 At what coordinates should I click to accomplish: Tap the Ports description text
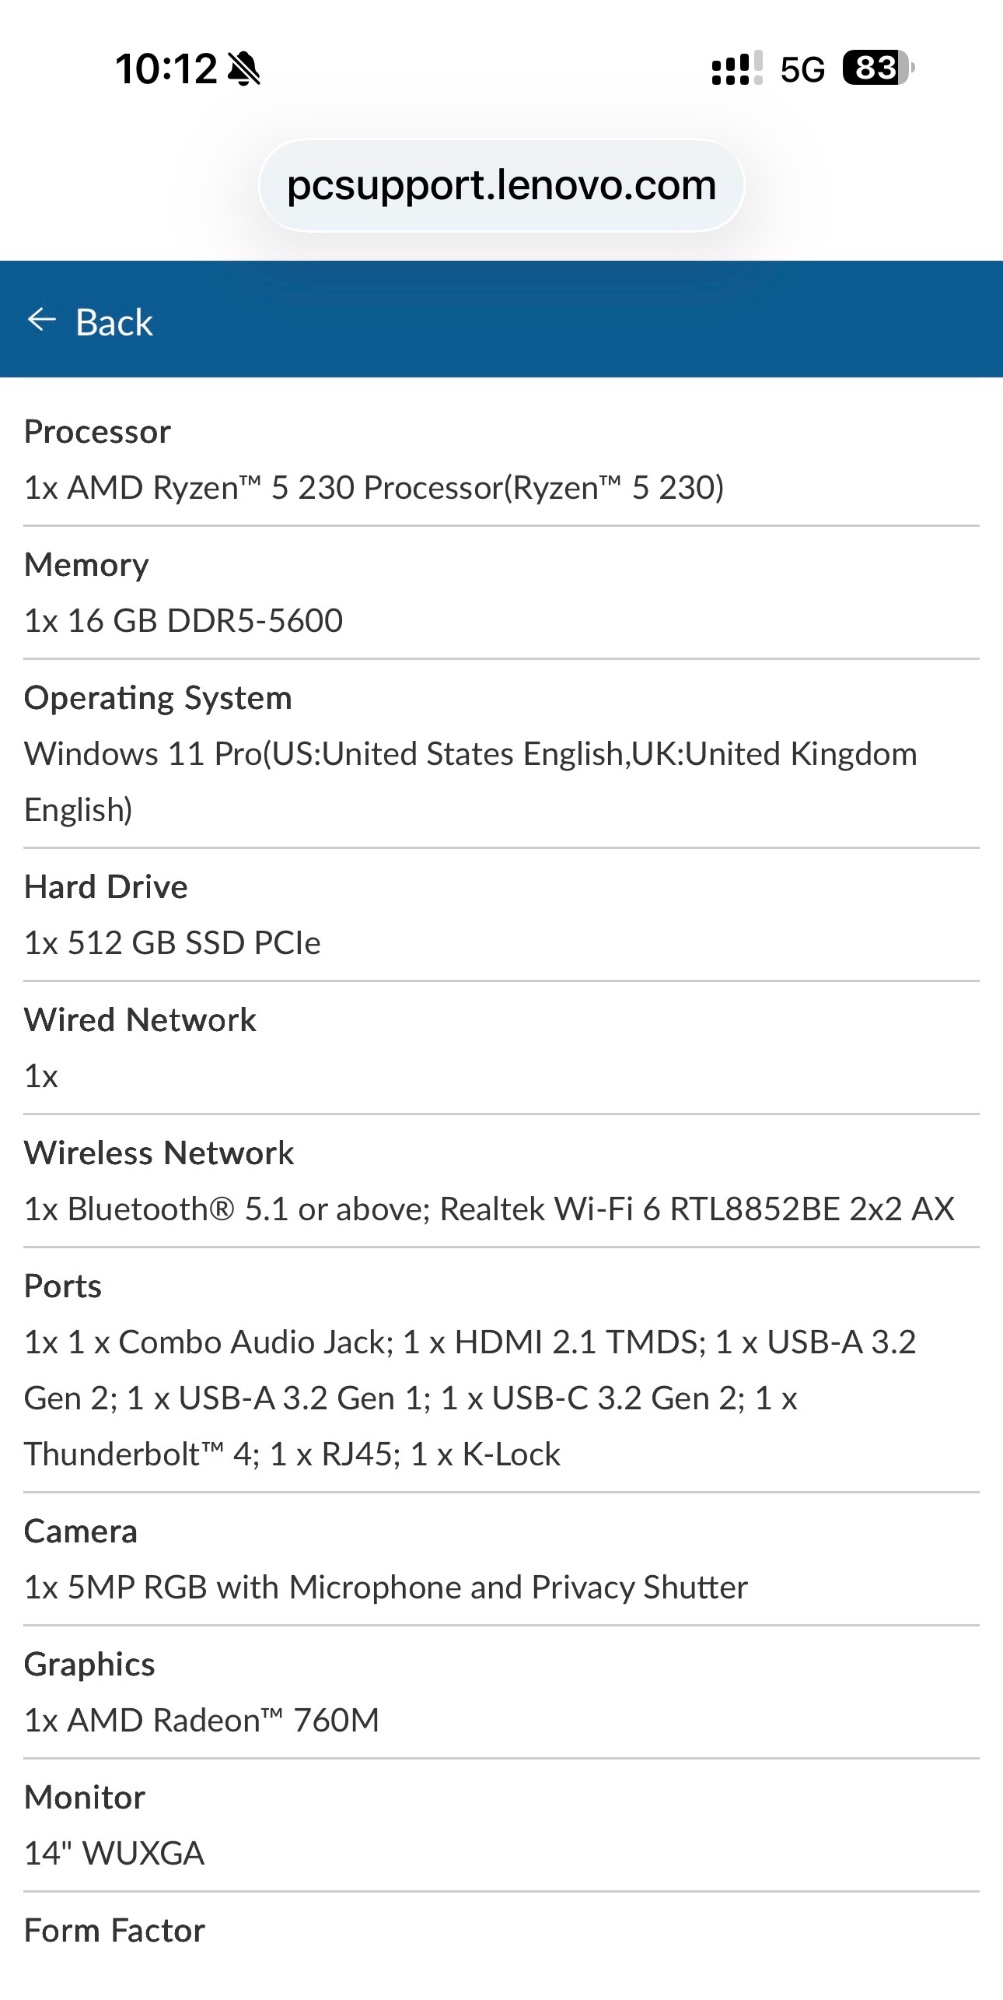[x=470, y=1398]
